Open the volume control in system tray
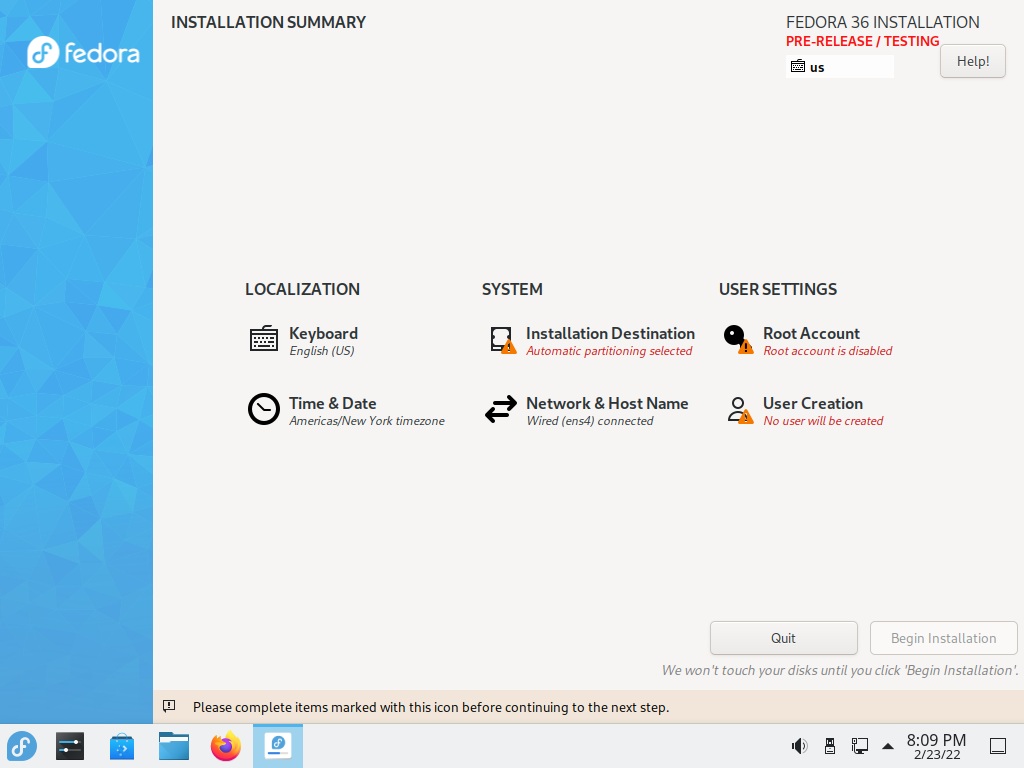Image resolution: width=1024 pixels, height=768 pixels. click(x=799, y=746)
